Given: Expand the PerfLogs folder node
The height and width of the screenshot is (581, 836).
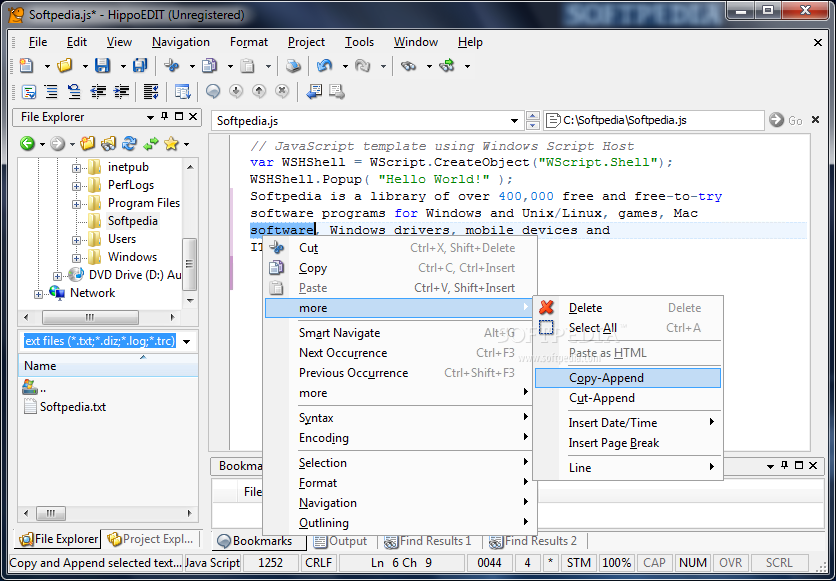Looking at the screenshot, I should (76, 186).
